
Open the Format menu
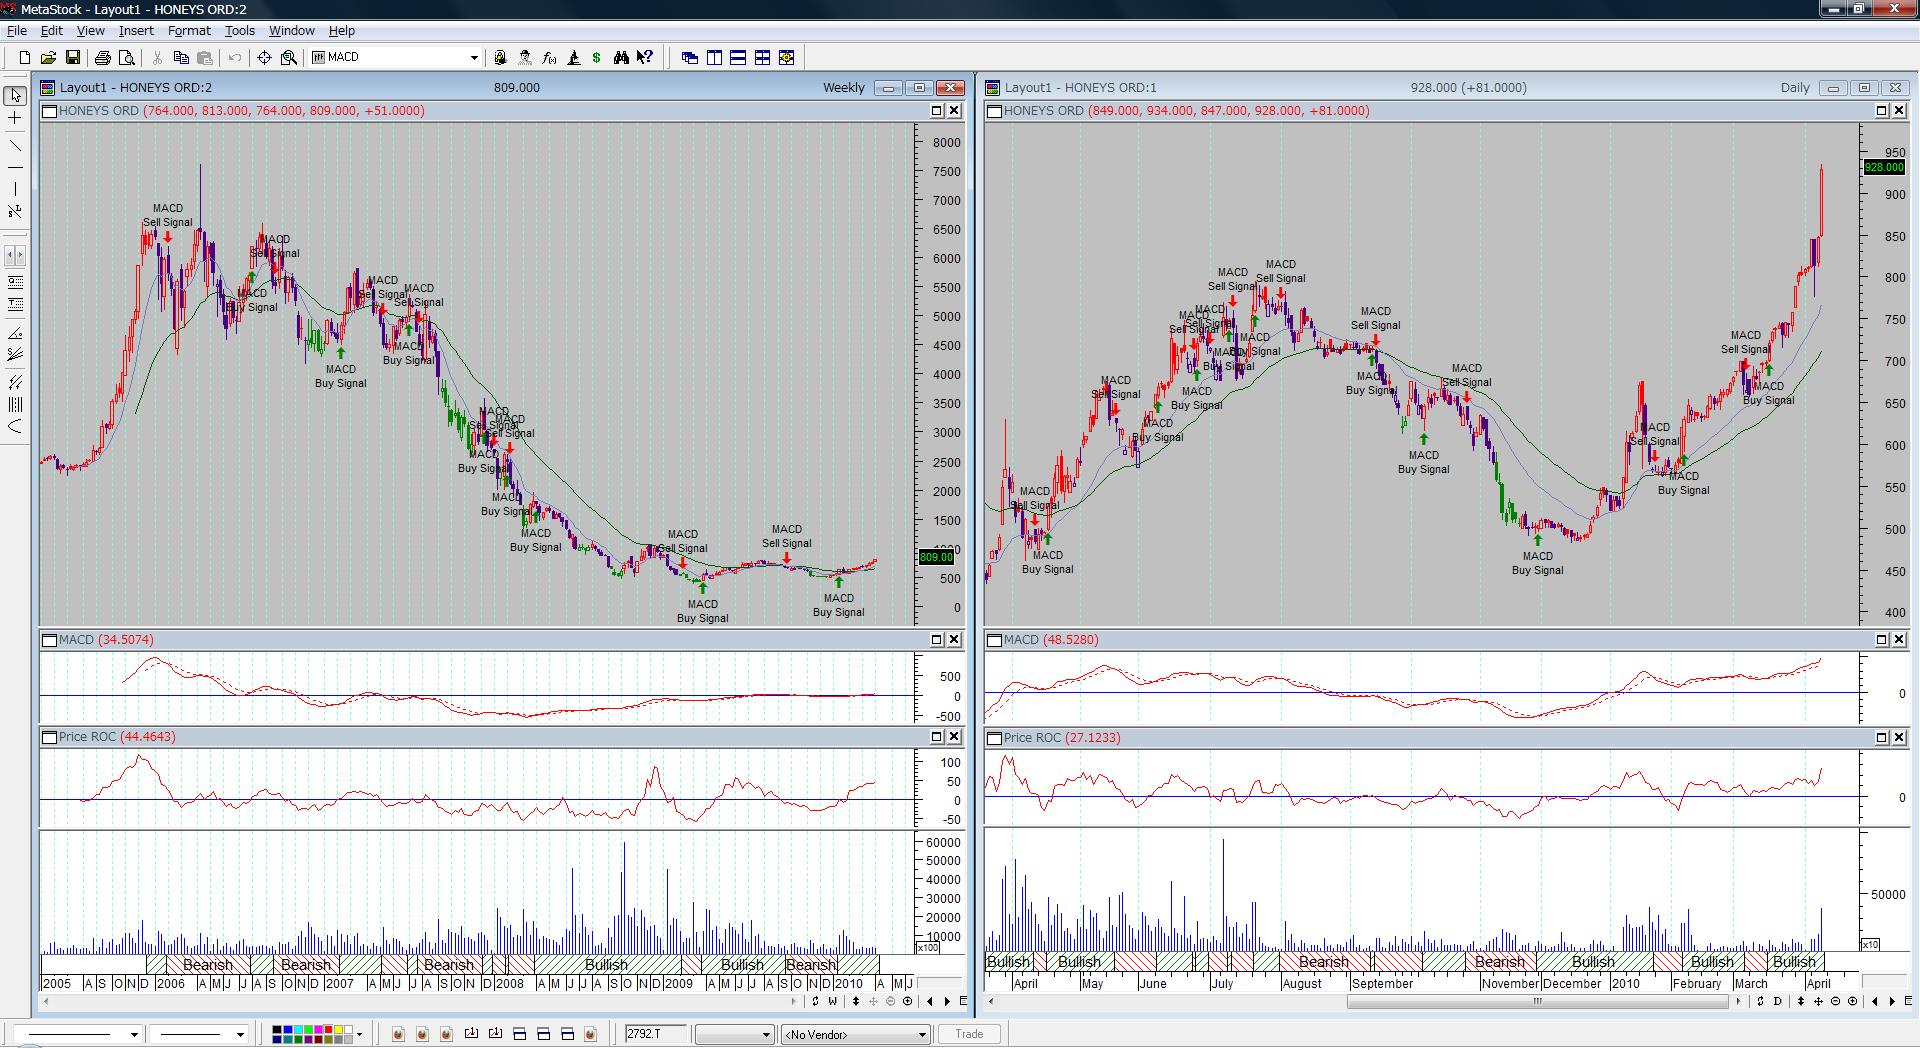pos(189,31)
